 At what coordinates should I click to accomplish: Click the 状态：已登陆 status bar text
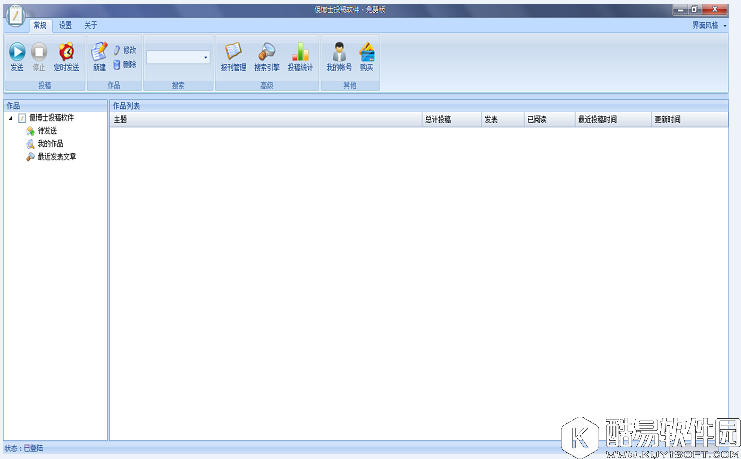[24, 448]
